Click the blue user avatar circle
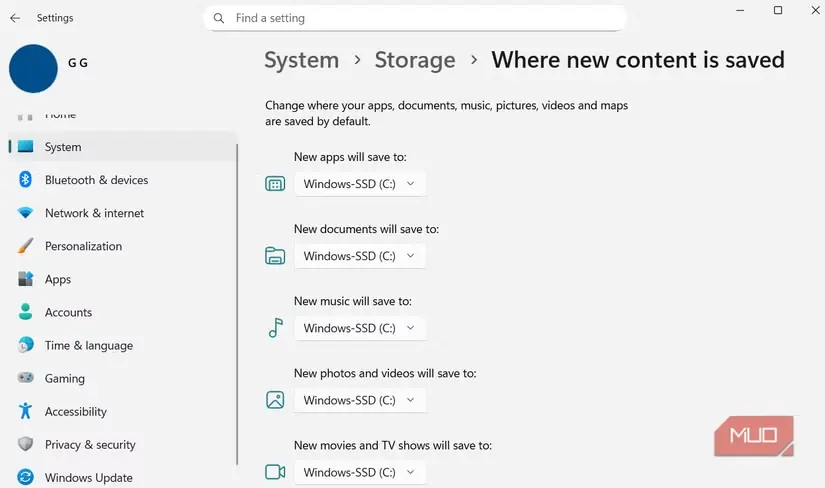 click(33, 68)
